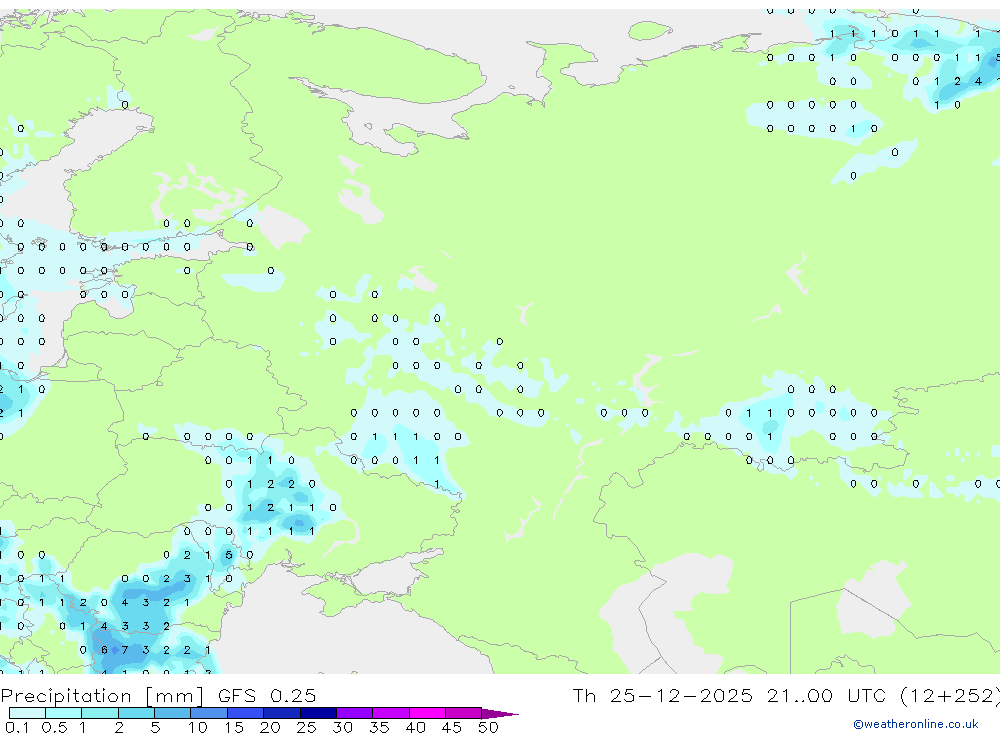Click the precipitation value 6 on the map
Viewport: 1000px width, 733px height.
[104, 650]
